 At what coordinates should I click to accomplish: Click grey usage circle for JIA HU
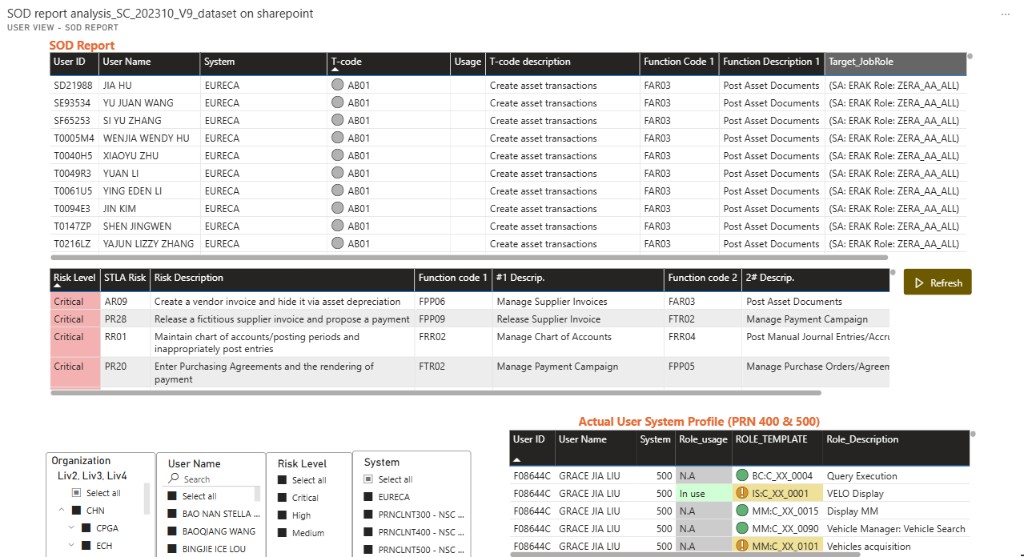click(x=337, y=84)
